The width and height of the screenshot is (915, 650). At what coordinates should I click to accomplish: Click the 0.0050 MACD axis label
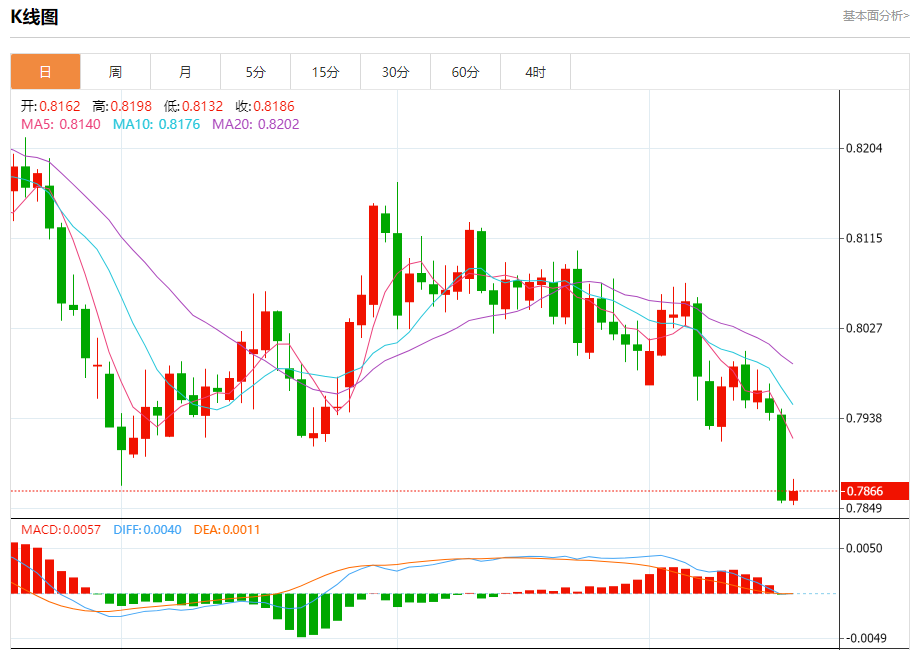(x=864, y=548)
